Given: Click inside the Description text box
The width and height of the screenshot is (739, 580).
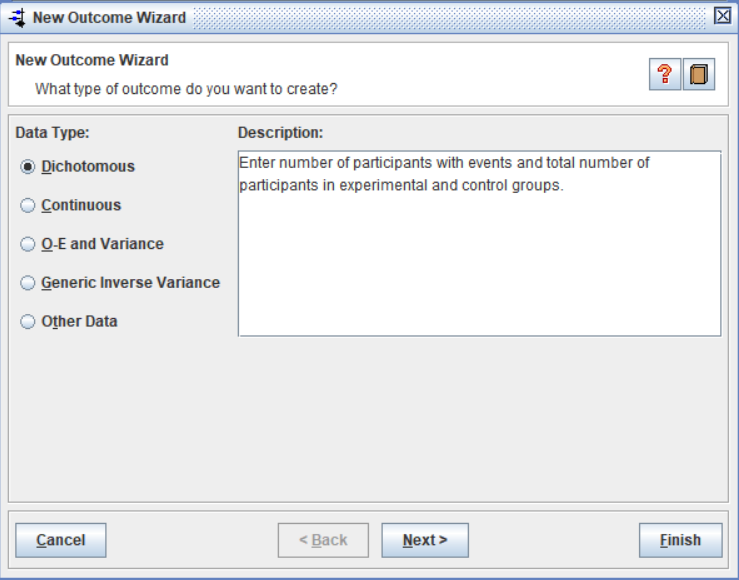Looking at the screenshot, I should click(x=479, y=260).
